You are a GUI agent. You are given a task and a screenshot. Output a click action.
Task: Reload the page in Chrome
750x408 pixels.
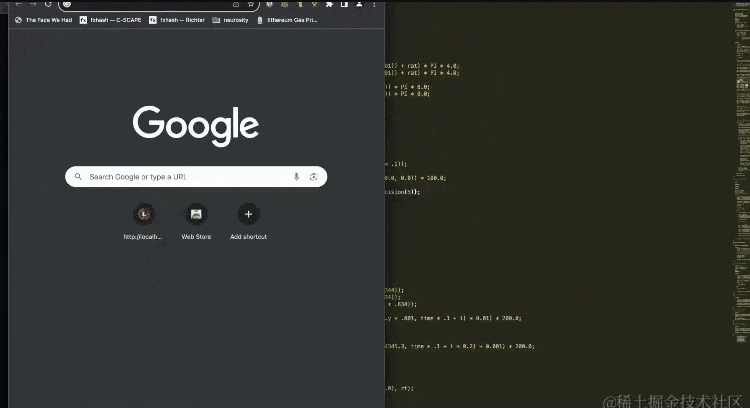[48, 4]
